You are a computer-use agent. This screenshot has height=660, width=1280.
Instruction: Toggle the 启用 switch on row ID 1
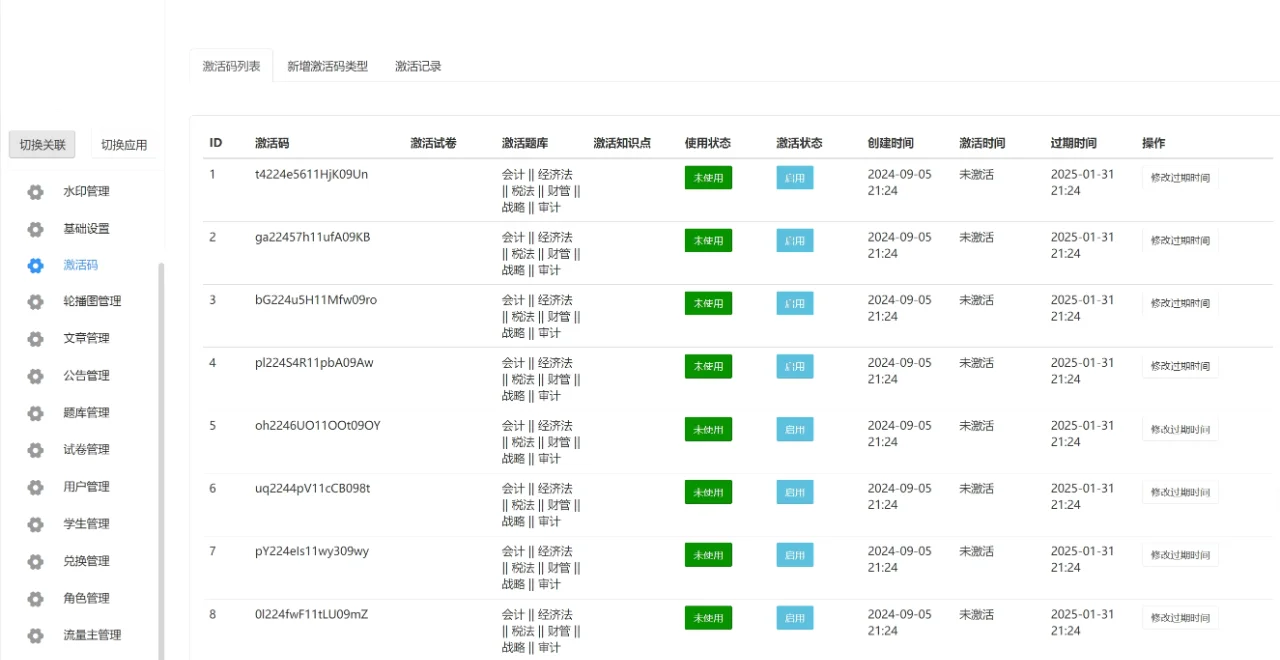794,177
